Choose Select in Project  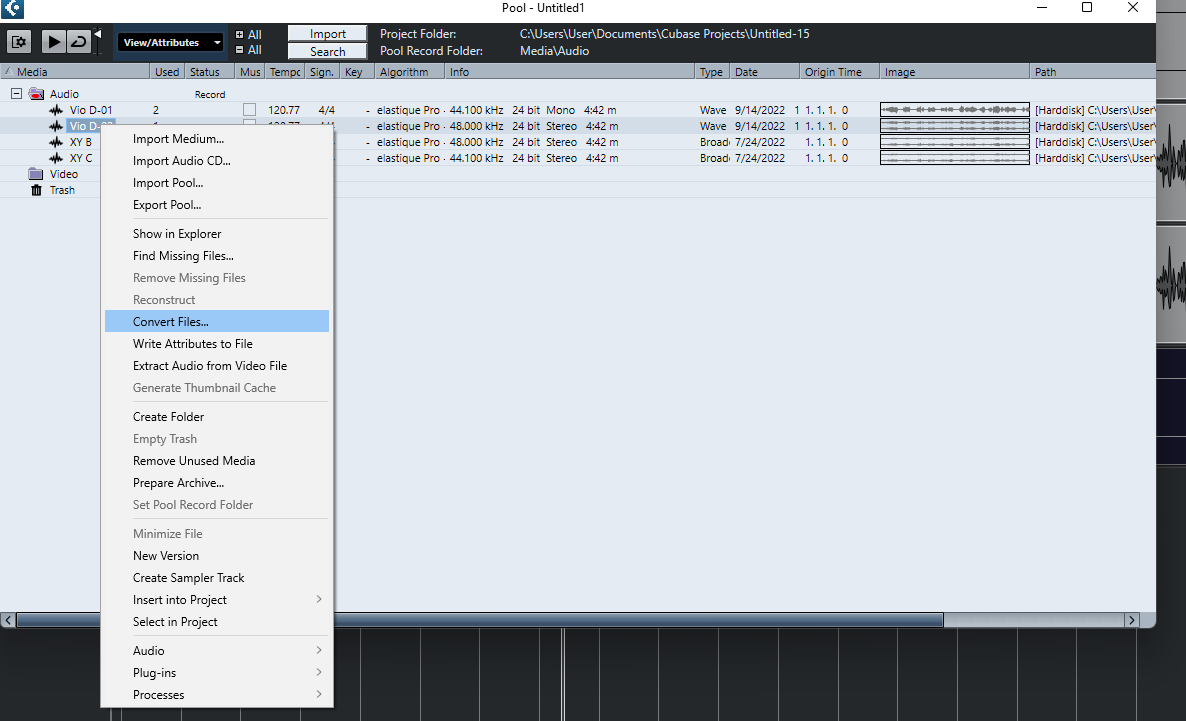(x=217, y=621)
